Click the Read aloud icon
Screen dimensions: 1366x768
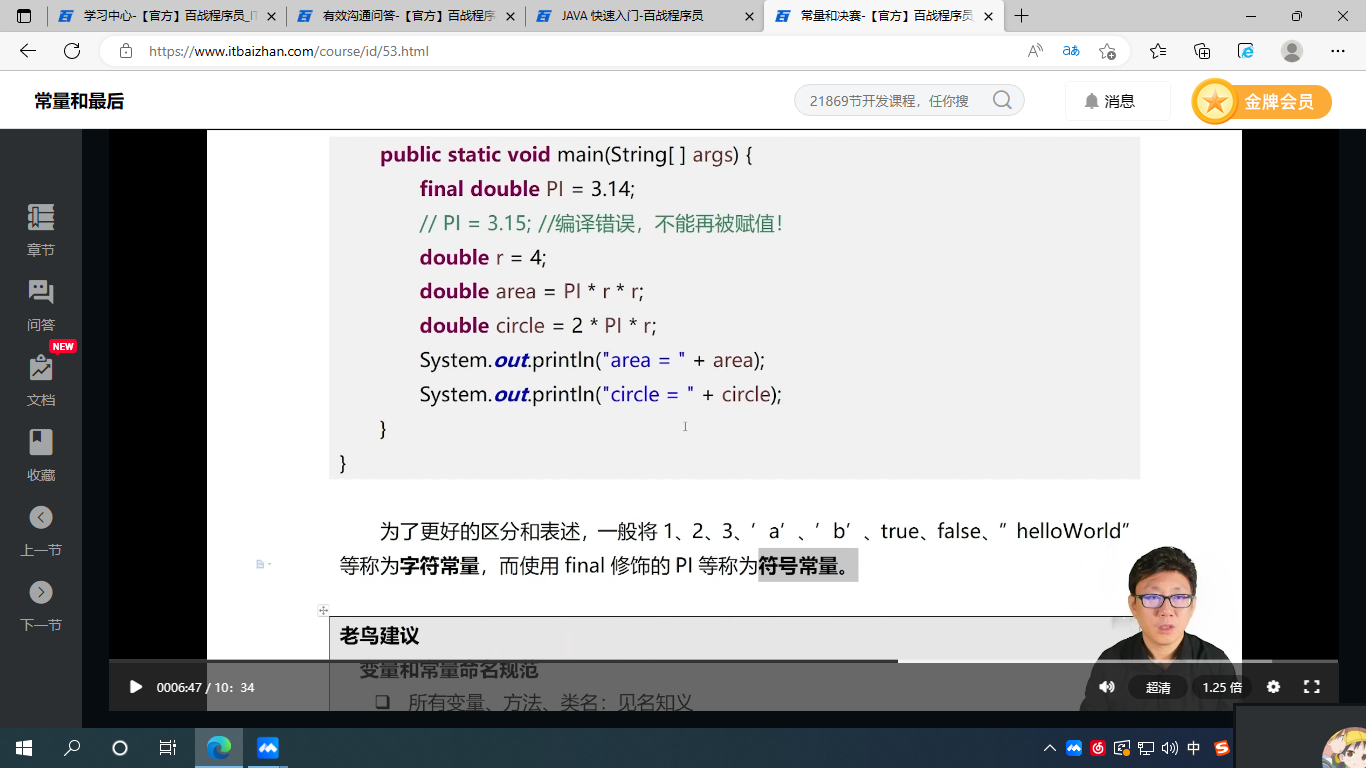coord(1035,51)
